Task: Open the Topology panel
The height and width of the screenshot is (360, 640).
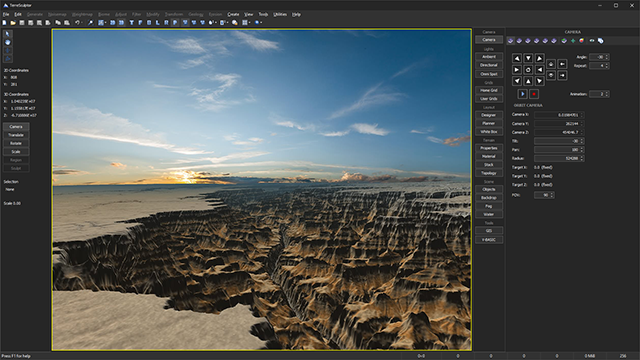Action: 489,173
